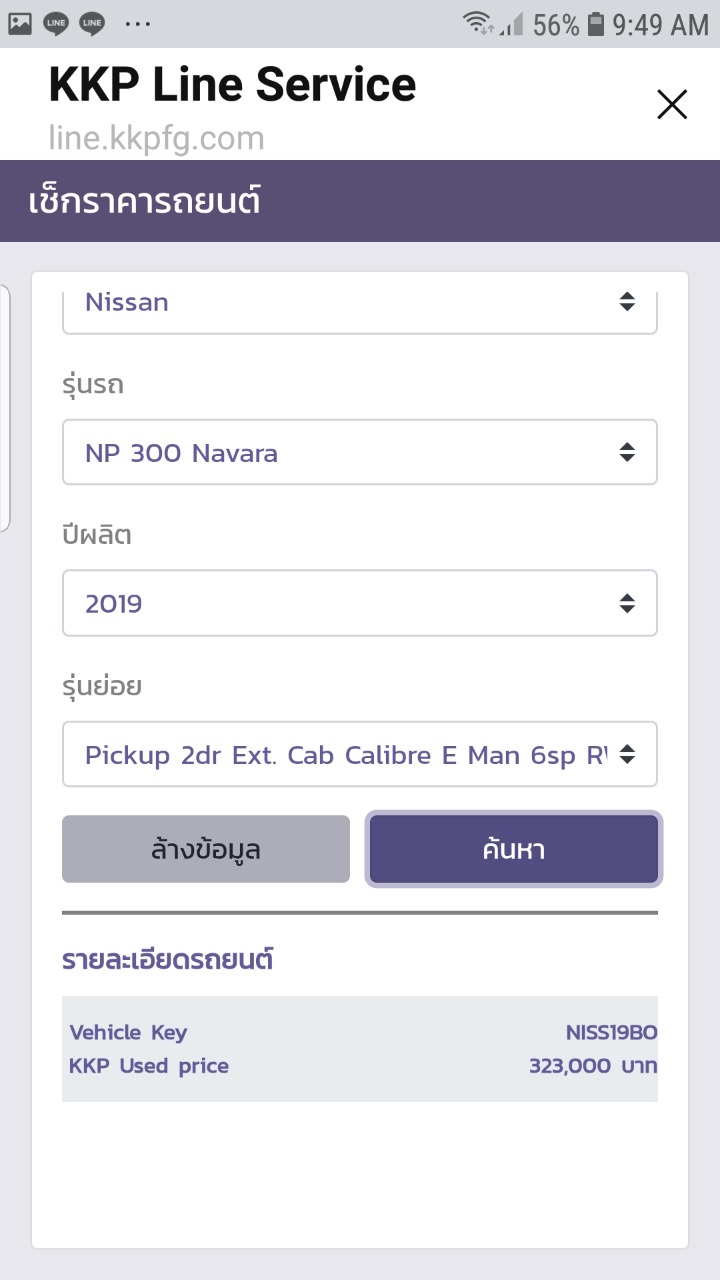Tap the battery icon in status bar
The width and height of the screenshot is (720, 1280).
pos(596,24)
